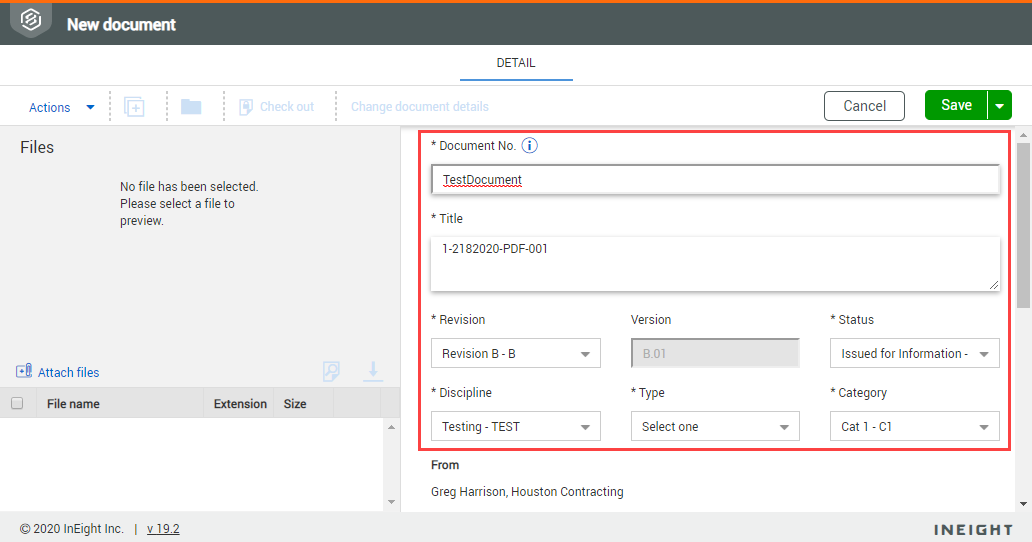1032x542 pixels.
Task: Toggle the select all files checkbox
Action: pos(17,404)
